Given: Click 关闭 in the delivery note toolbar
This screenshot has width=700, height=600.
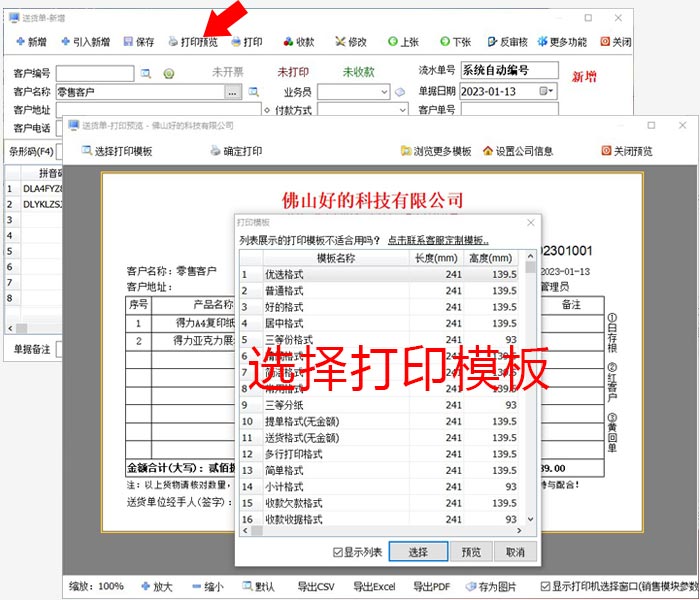Looking at the screenshot, I should [616, 42].
